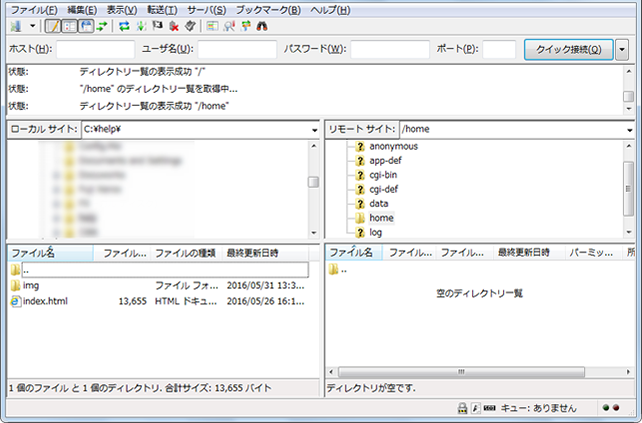This screenshot has width=642, height=423.
Task: Click the message log scroll down arrow
Action: coord(628,109)
